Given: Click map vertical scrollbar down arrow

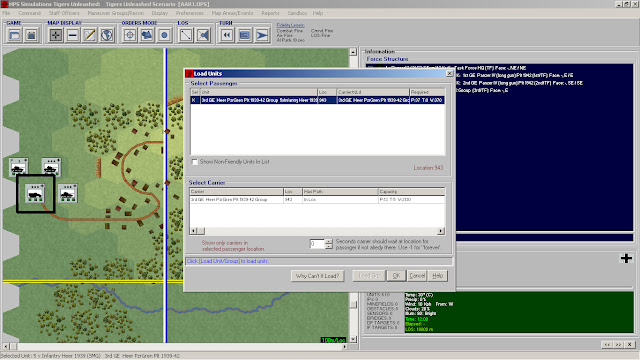Looking at the screenshot, I should 353,339.
